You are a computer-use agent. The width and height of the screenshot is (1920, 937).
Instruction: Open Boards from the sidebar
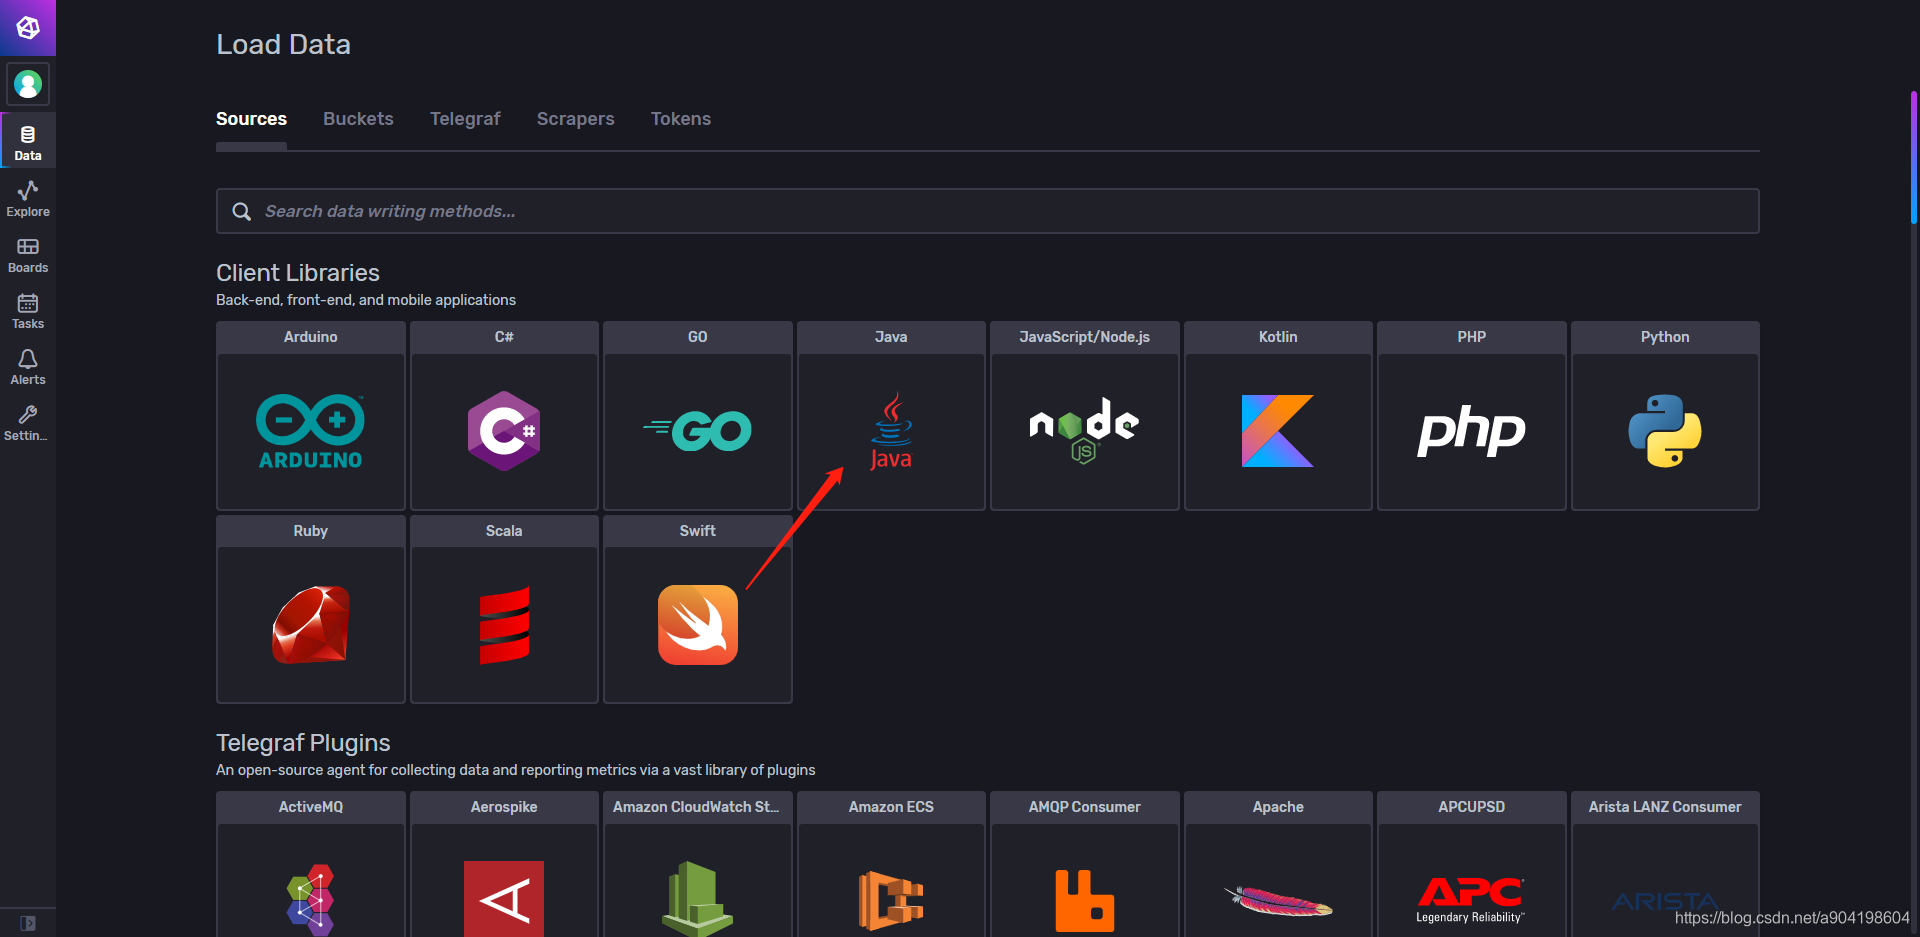click(x=28, y=255)
